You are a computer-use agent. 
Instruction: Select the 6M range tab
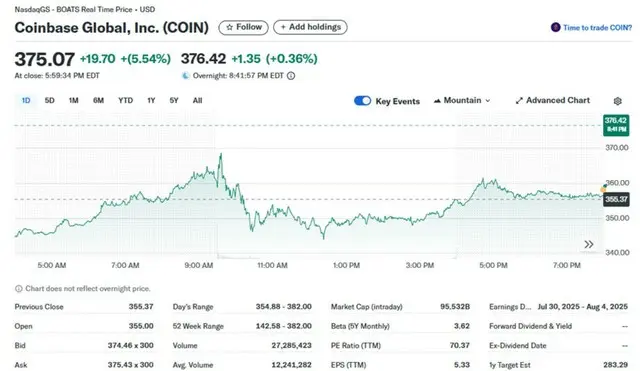[98, 100]
